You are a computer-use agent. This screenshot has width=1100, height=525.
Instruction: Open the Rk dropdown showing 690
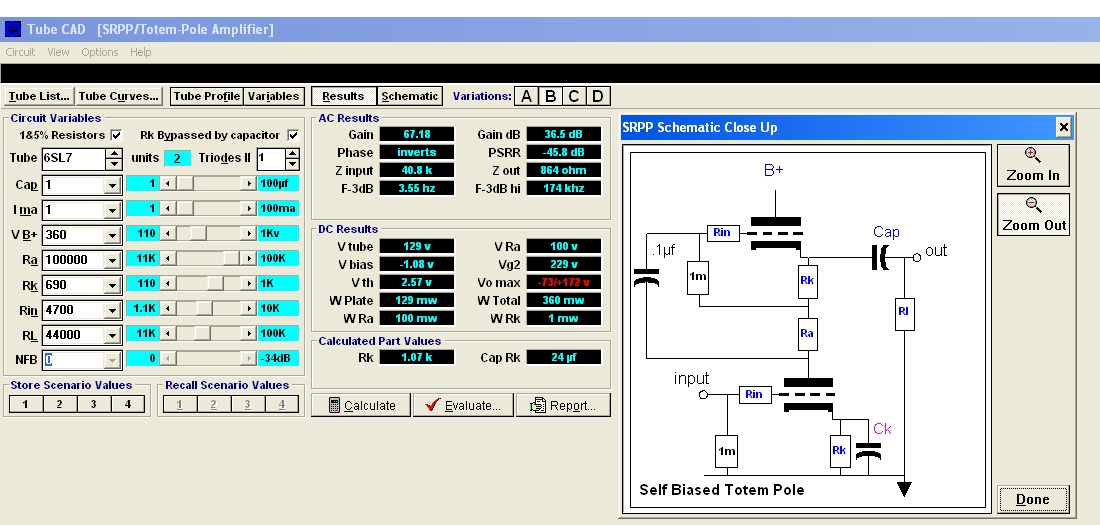(x=112, y=285)
